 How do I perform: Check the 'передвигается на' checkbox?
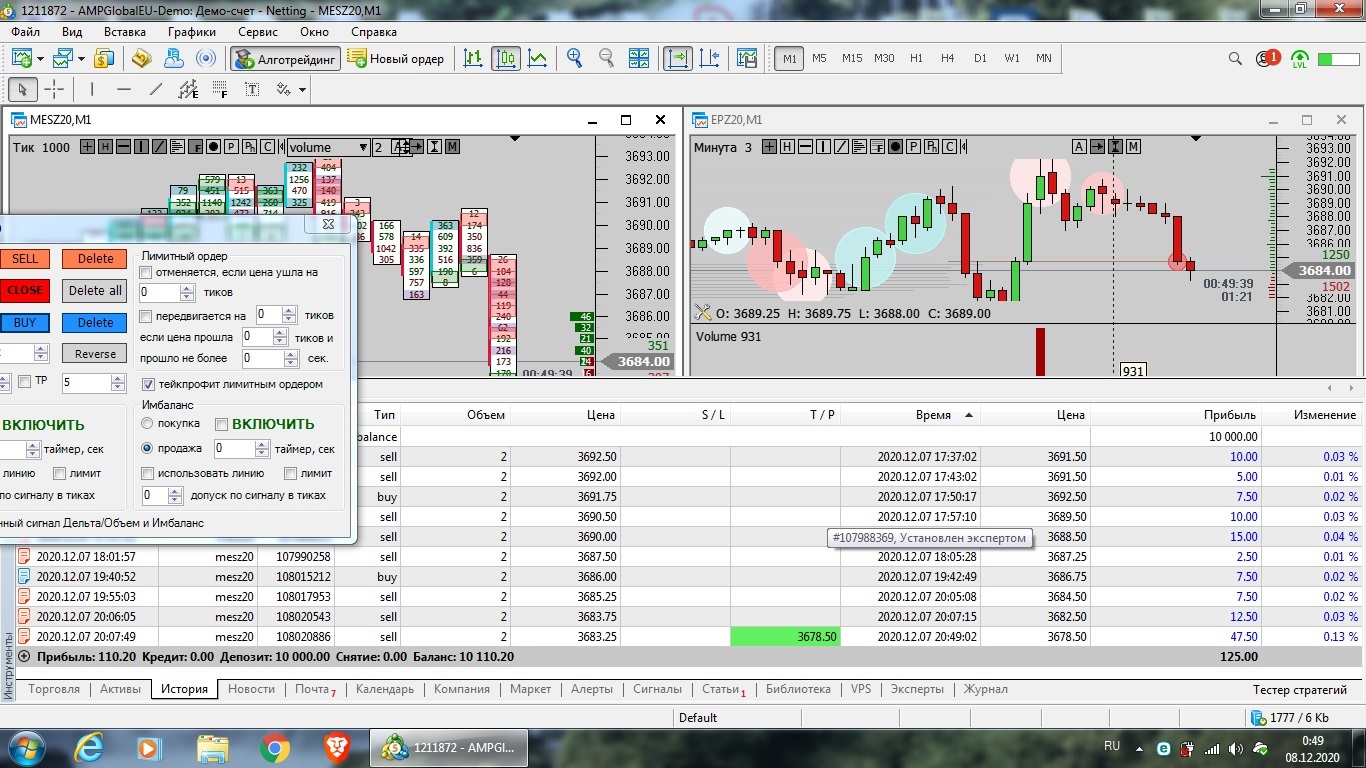point(147,316)
